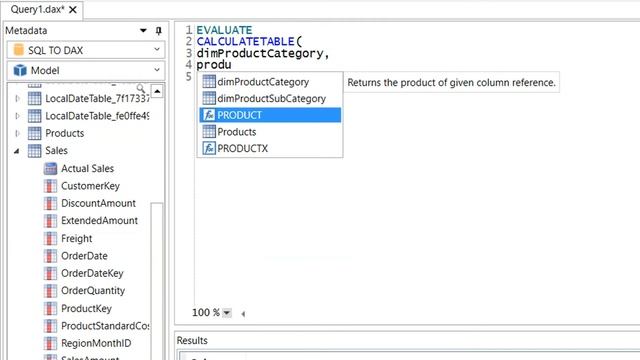Click the OrderQuantity column label

93,291
